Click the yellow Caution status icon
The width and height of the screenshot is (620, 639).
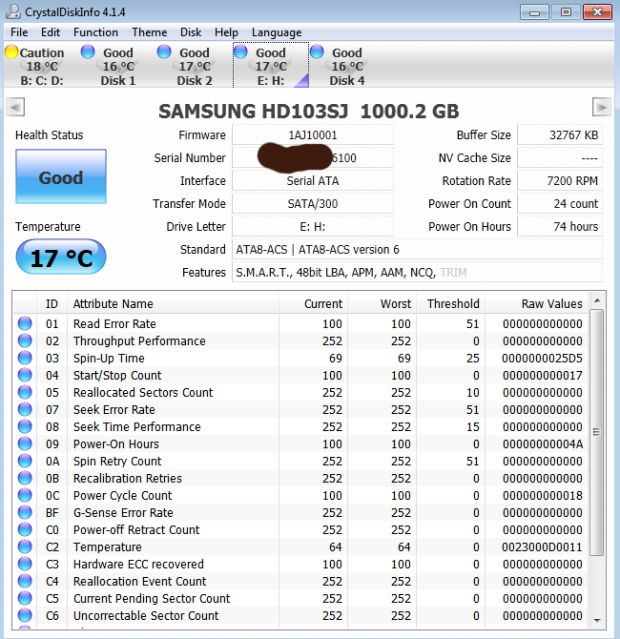(12, 52)
